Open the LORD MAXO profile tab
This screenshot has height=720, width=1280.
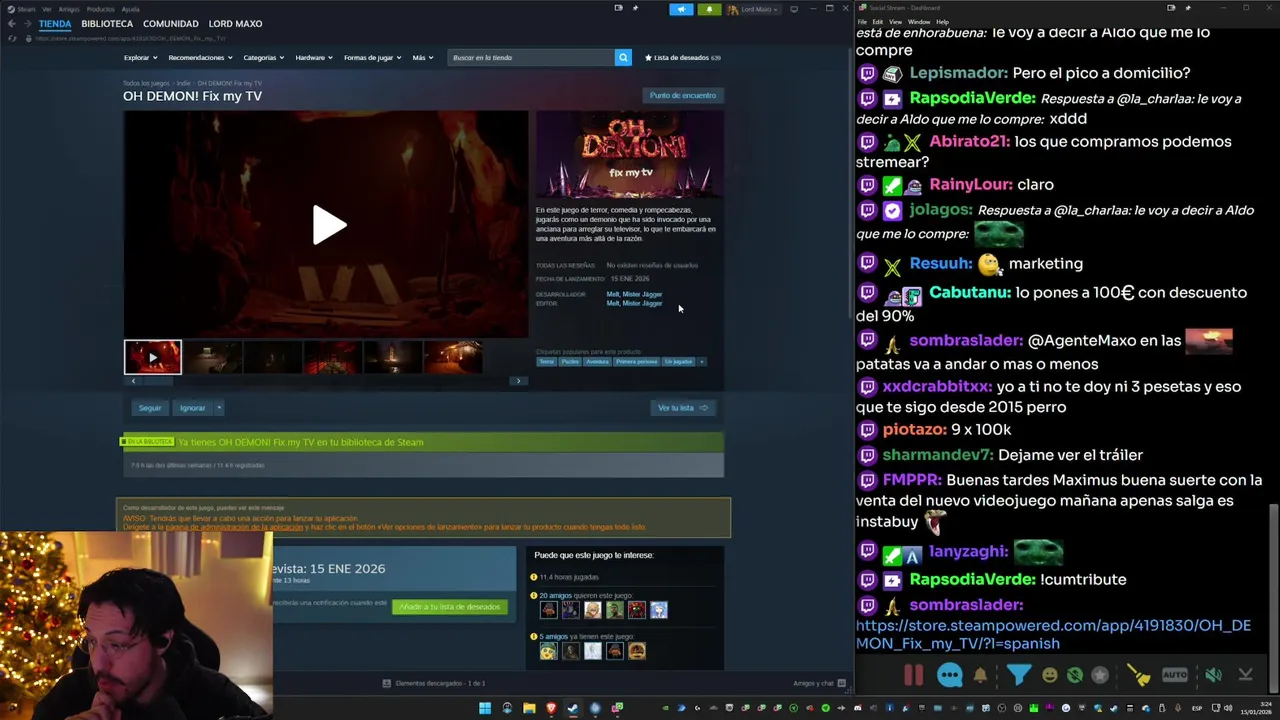tap(235, 24)
